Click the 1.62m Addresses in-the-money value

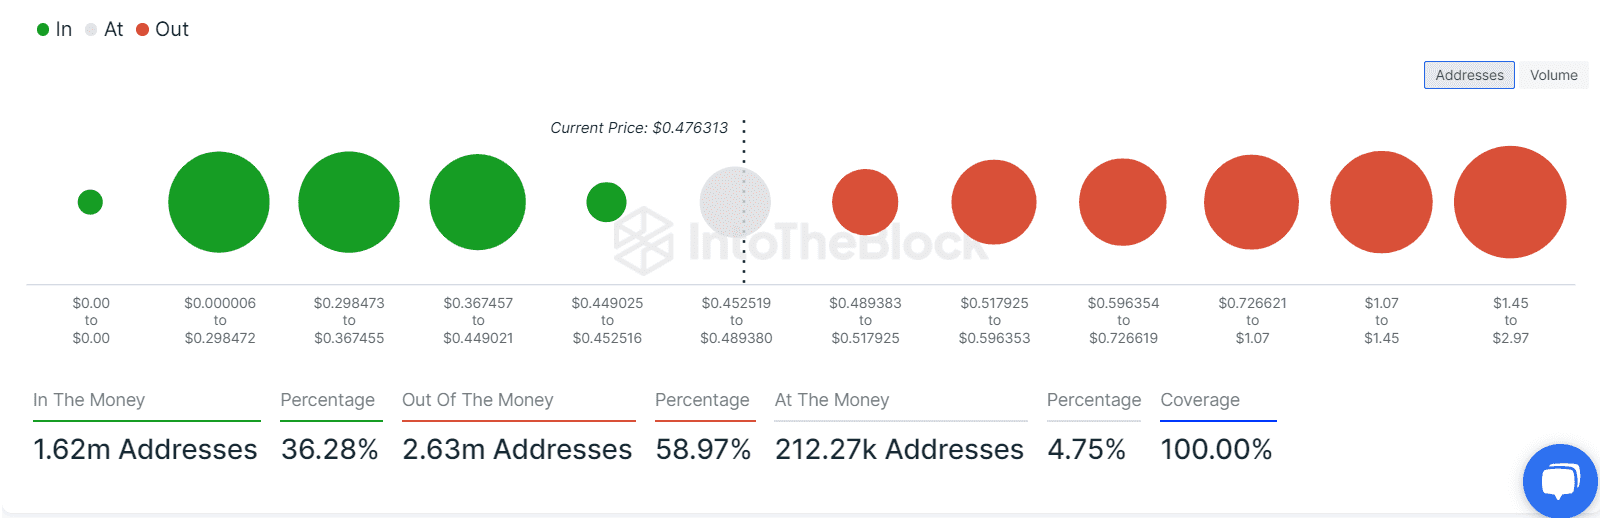point(145,450)
